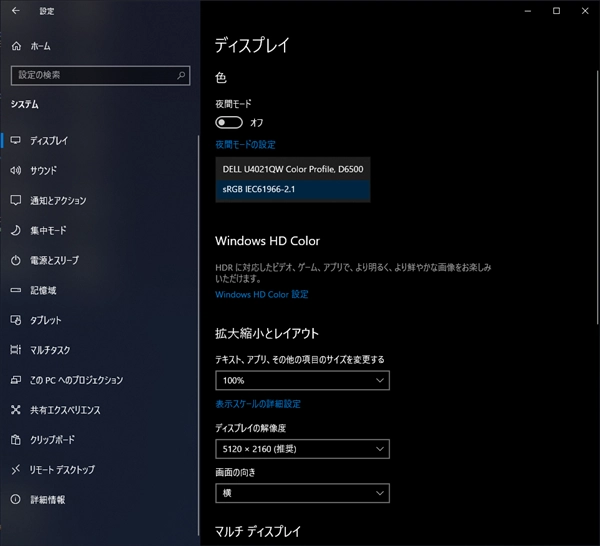Open the scale 100% dropdown

click(302, 380)
